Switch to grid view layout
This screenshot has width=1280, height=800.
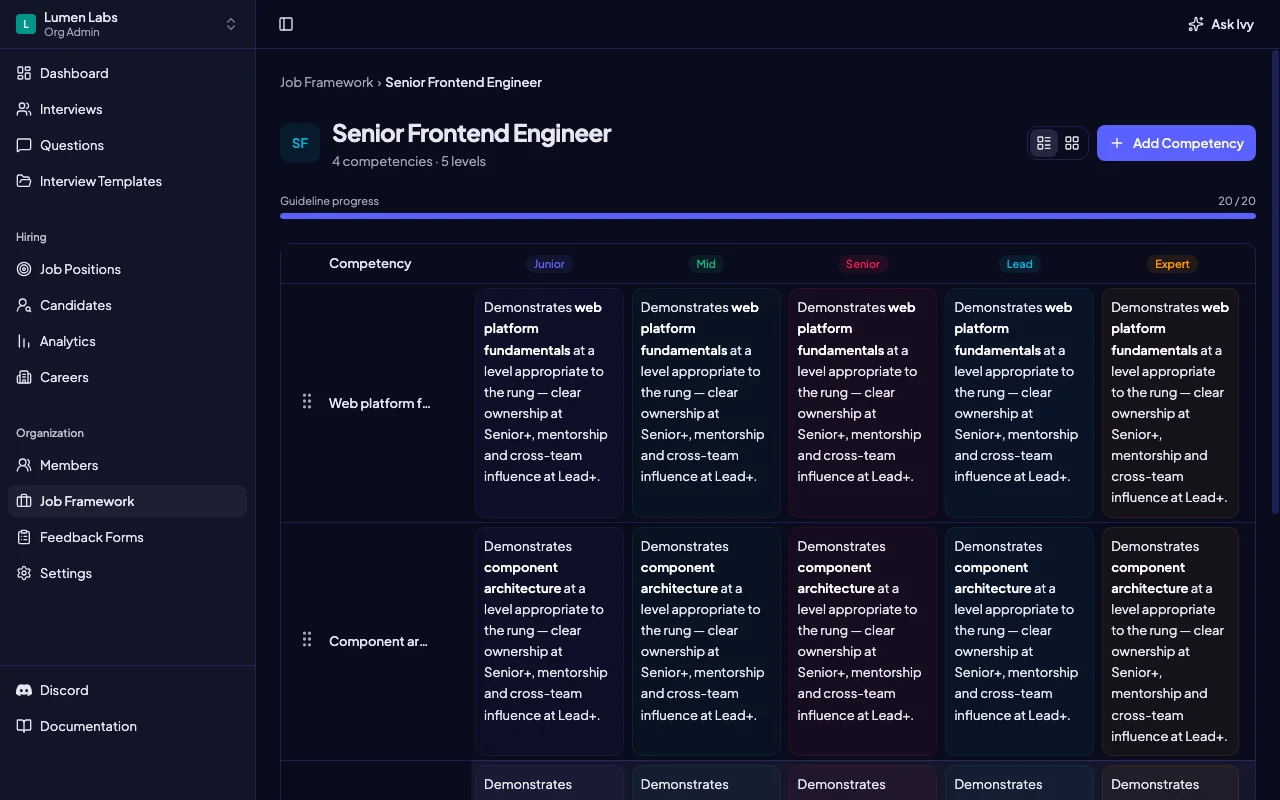[x=1072, y=143]
